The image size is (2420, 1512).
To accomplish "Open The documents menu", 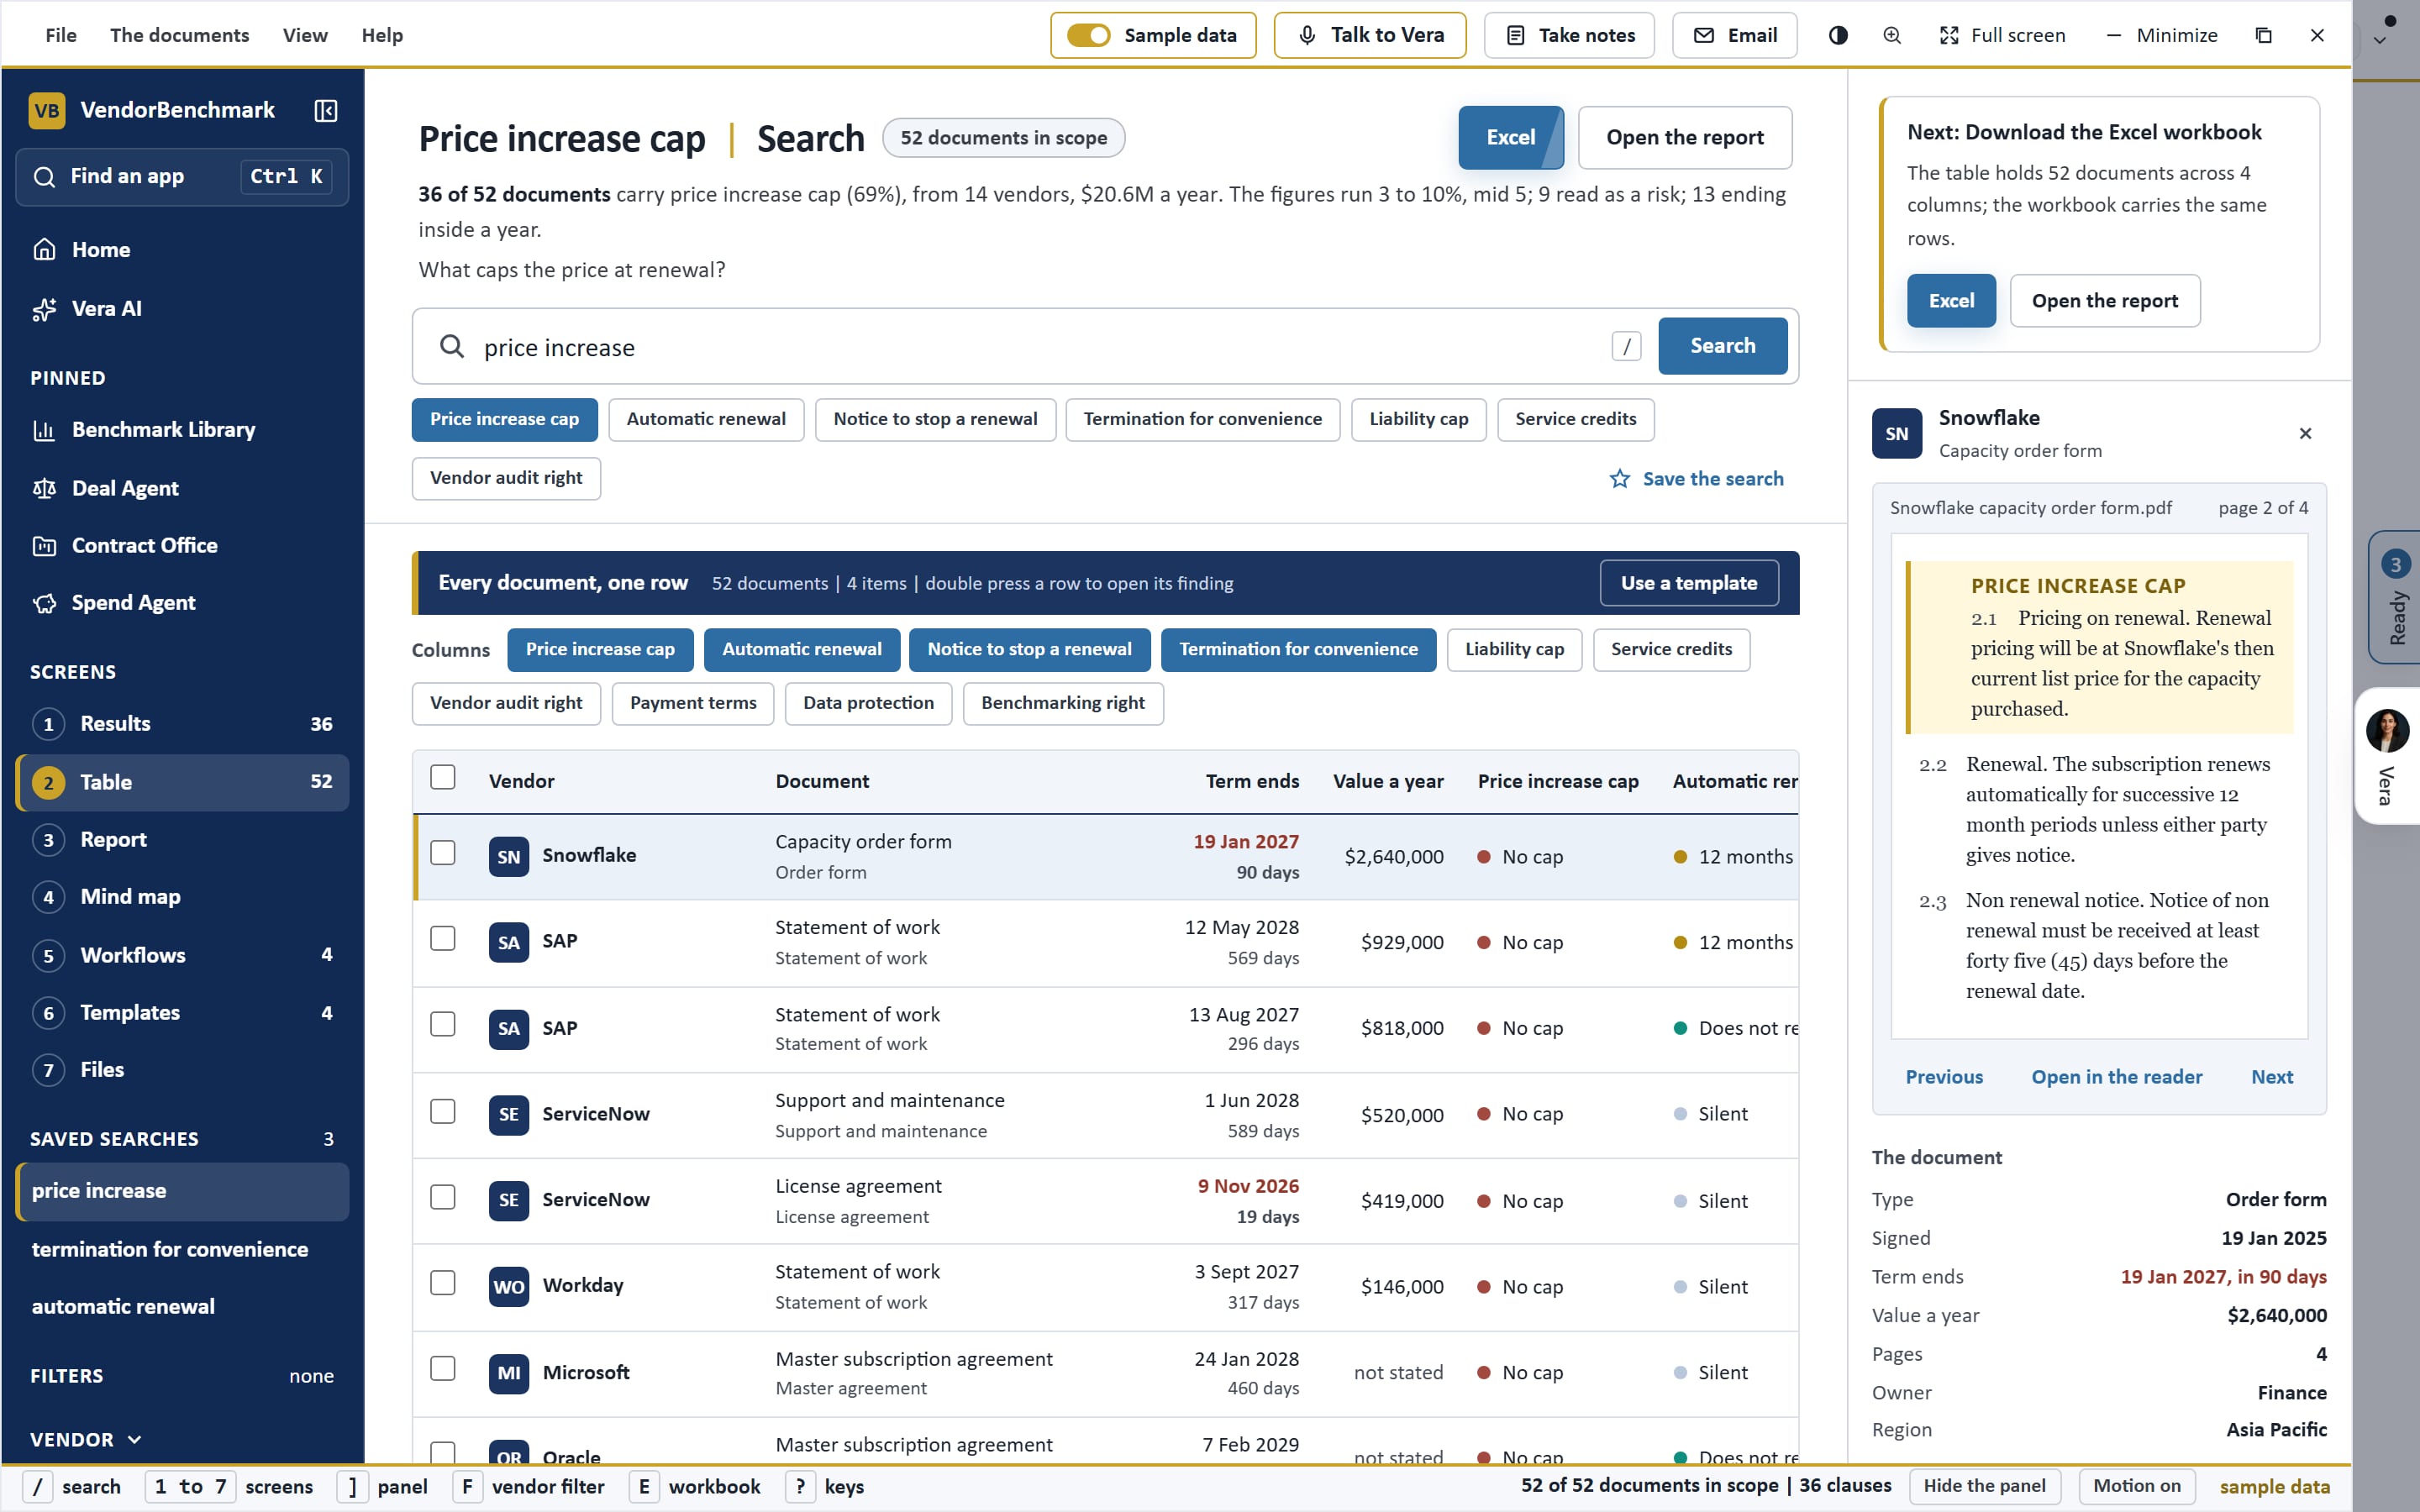I will (180, 35).
